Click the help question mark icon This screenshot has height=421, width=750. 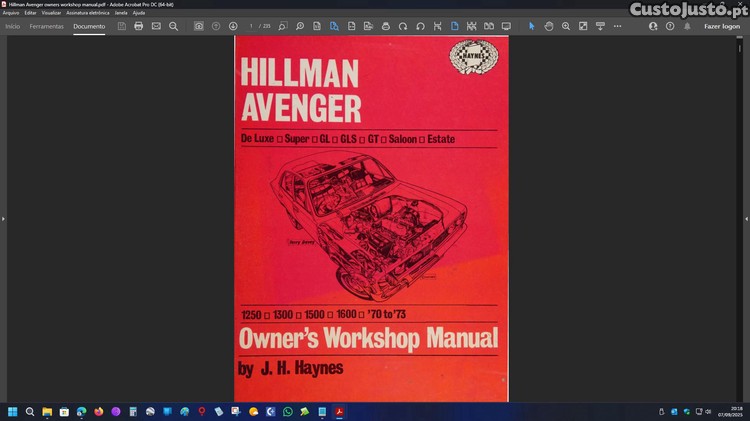670,26
